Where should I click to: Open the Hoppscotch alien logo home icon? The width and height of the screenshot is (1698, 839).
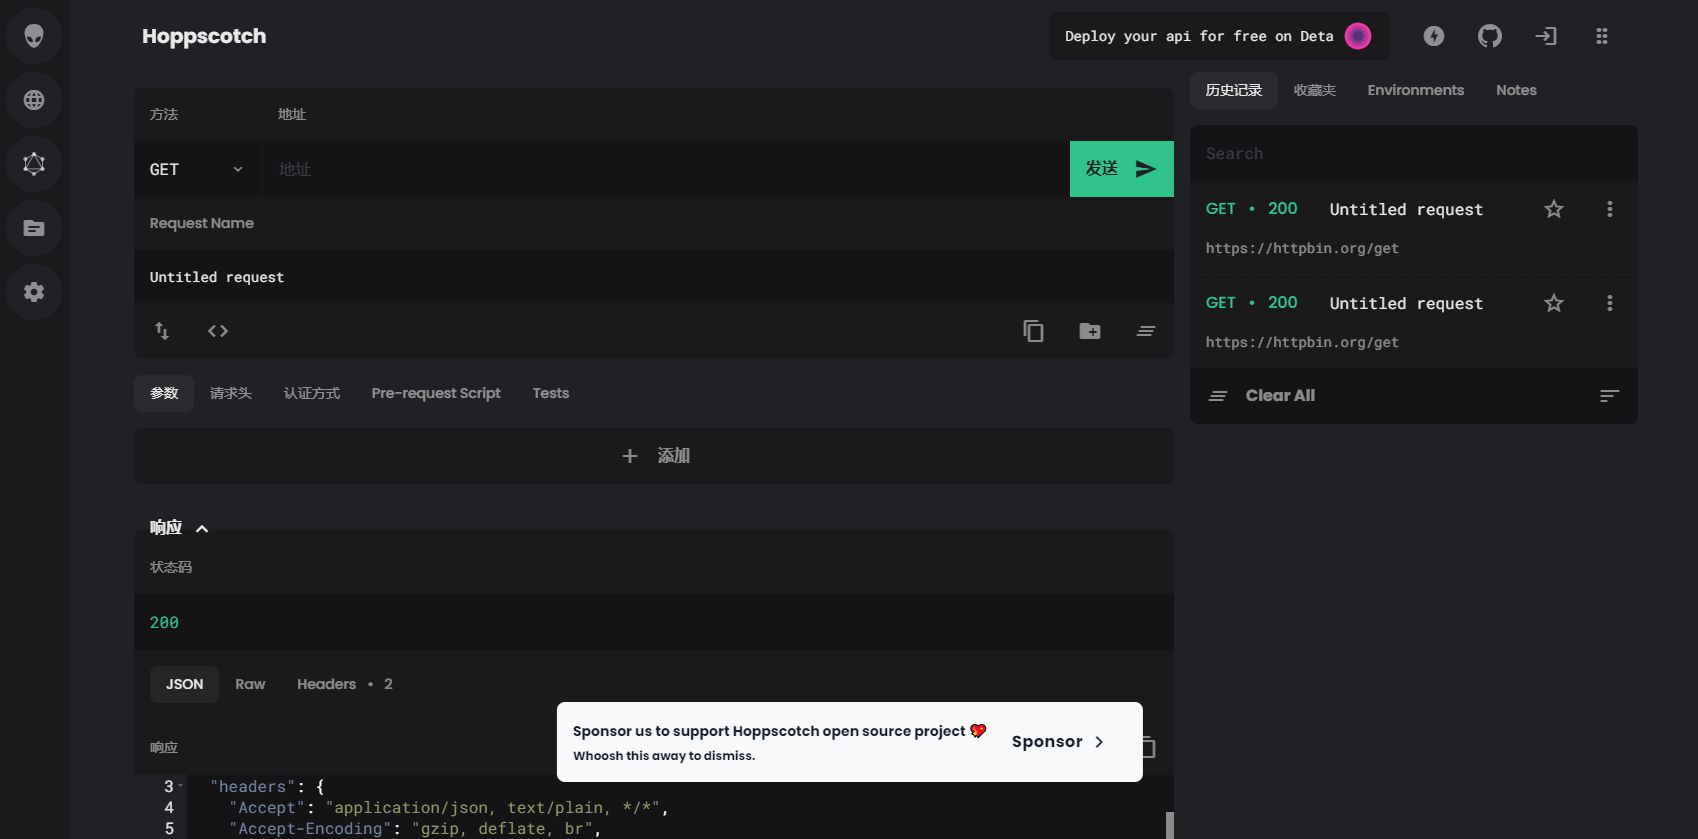[x=34, y=36]
